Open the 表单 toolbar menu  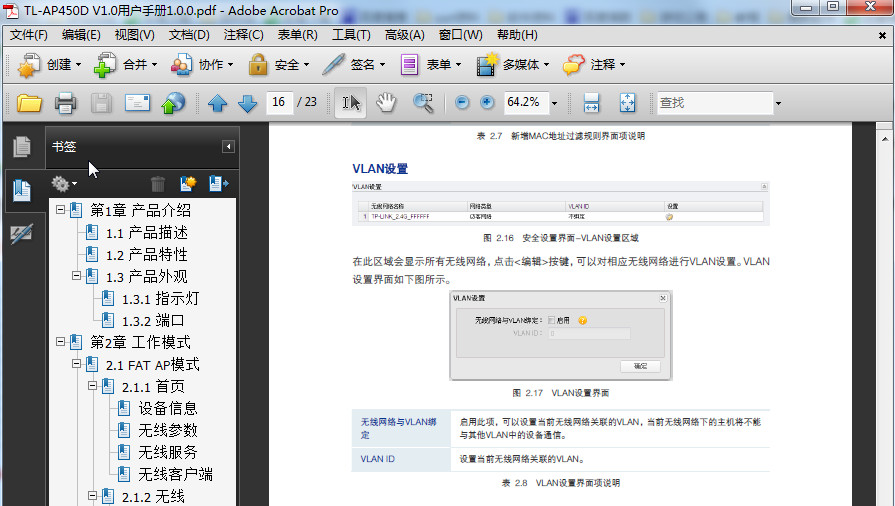click(x=430, y=65)
